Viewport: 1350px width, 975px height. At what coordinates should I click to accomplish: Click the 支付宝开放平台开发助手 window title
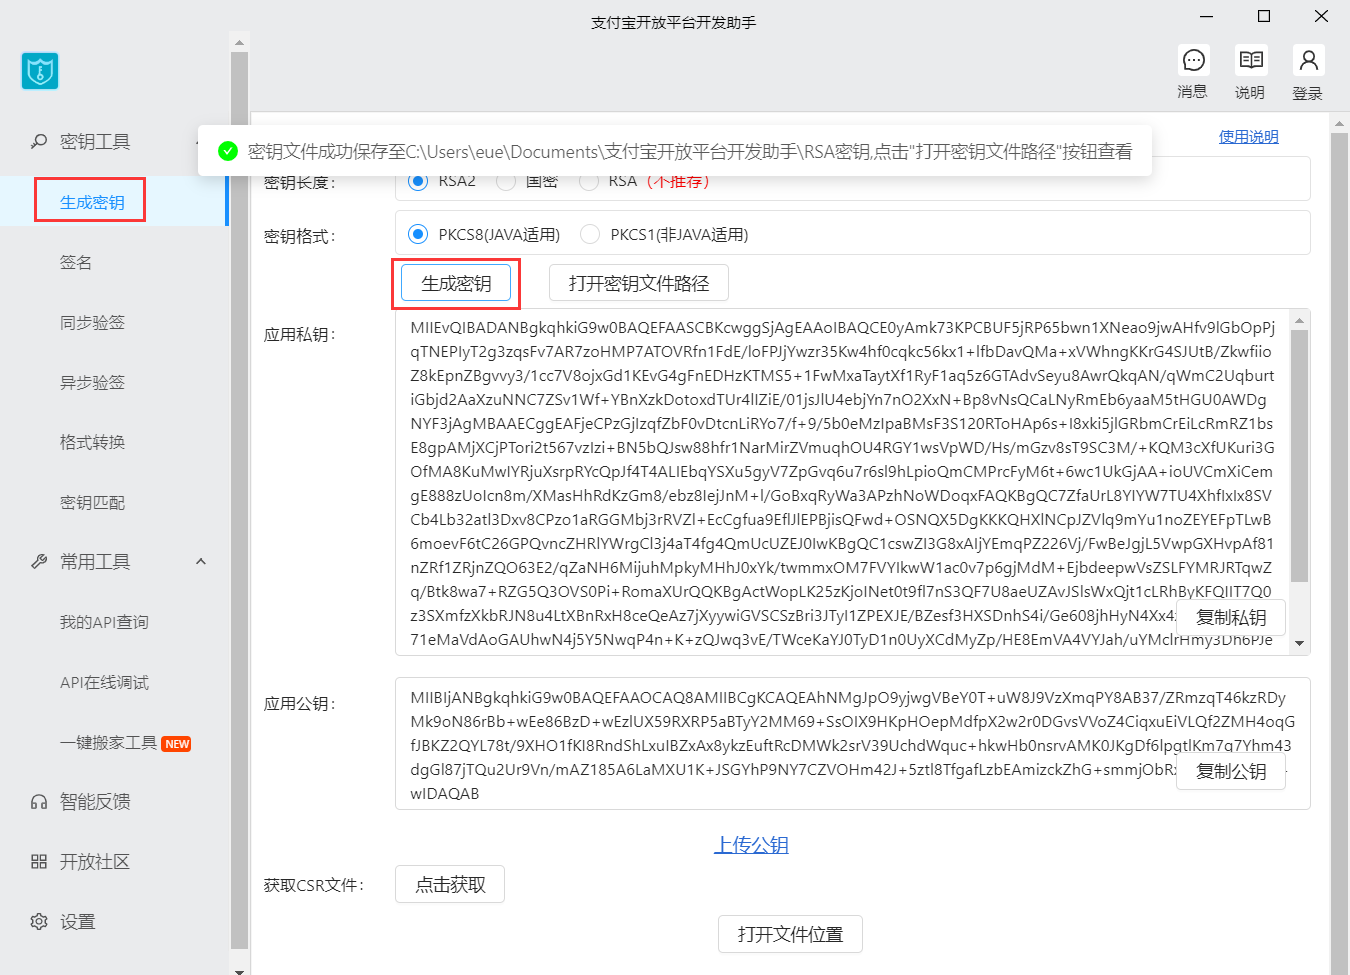click(673, 22)
